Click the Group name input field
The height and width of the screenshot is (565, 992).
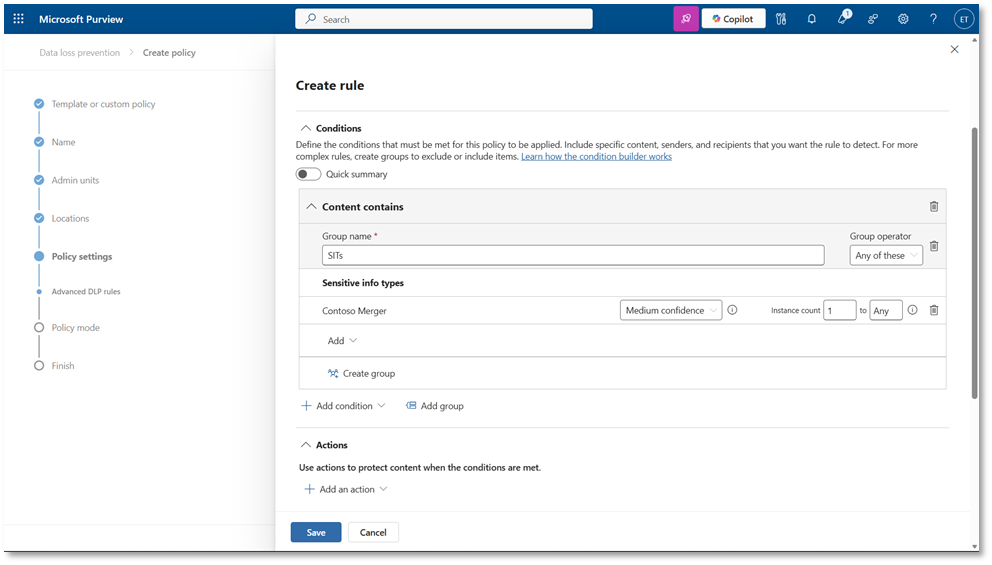573,256
